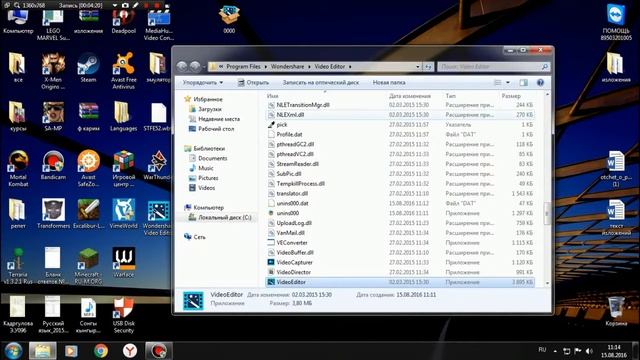The height and width of the screenshot is (360, 640).
Task: Select NLEXml.dll file row
Action: pyautogui.click(x=400, y=115)
